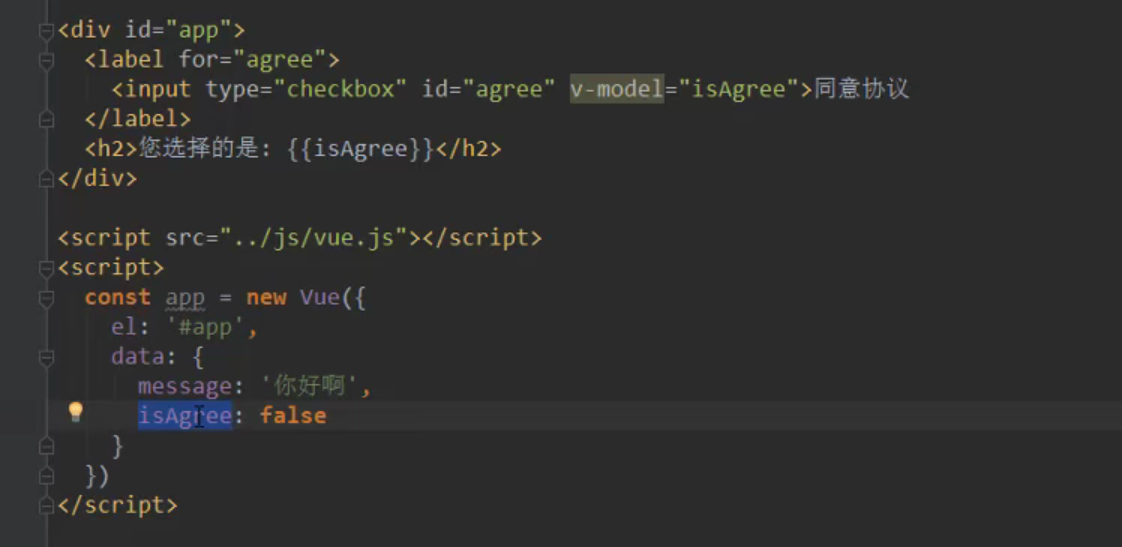
Task: Click the underlined app variable name
Action: [x=185, y=299]
